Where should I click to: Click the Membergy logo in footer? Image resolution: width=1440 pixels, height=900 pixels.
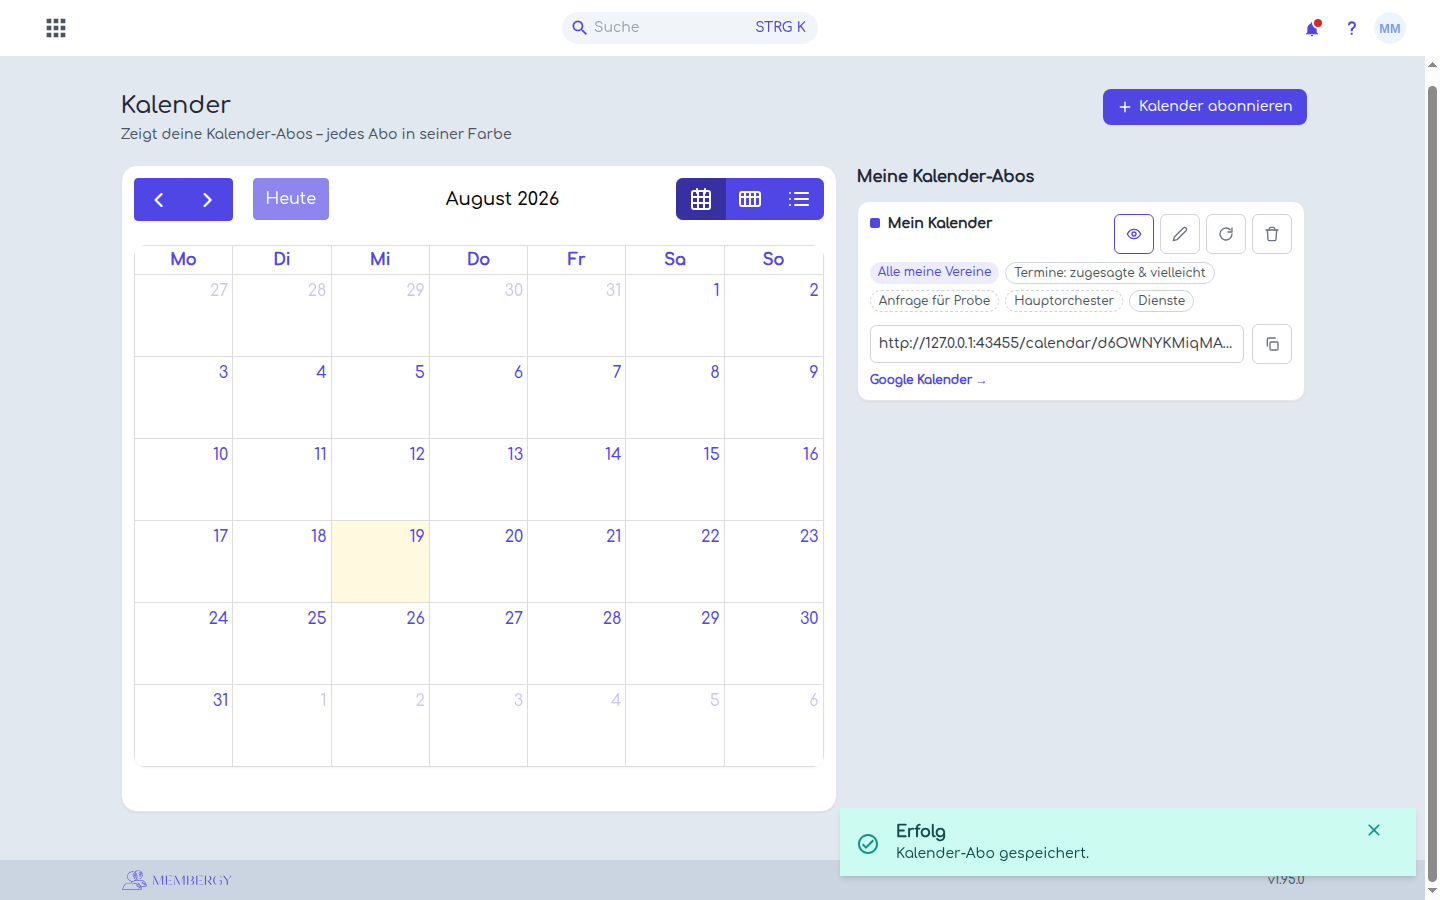(177, 880)
